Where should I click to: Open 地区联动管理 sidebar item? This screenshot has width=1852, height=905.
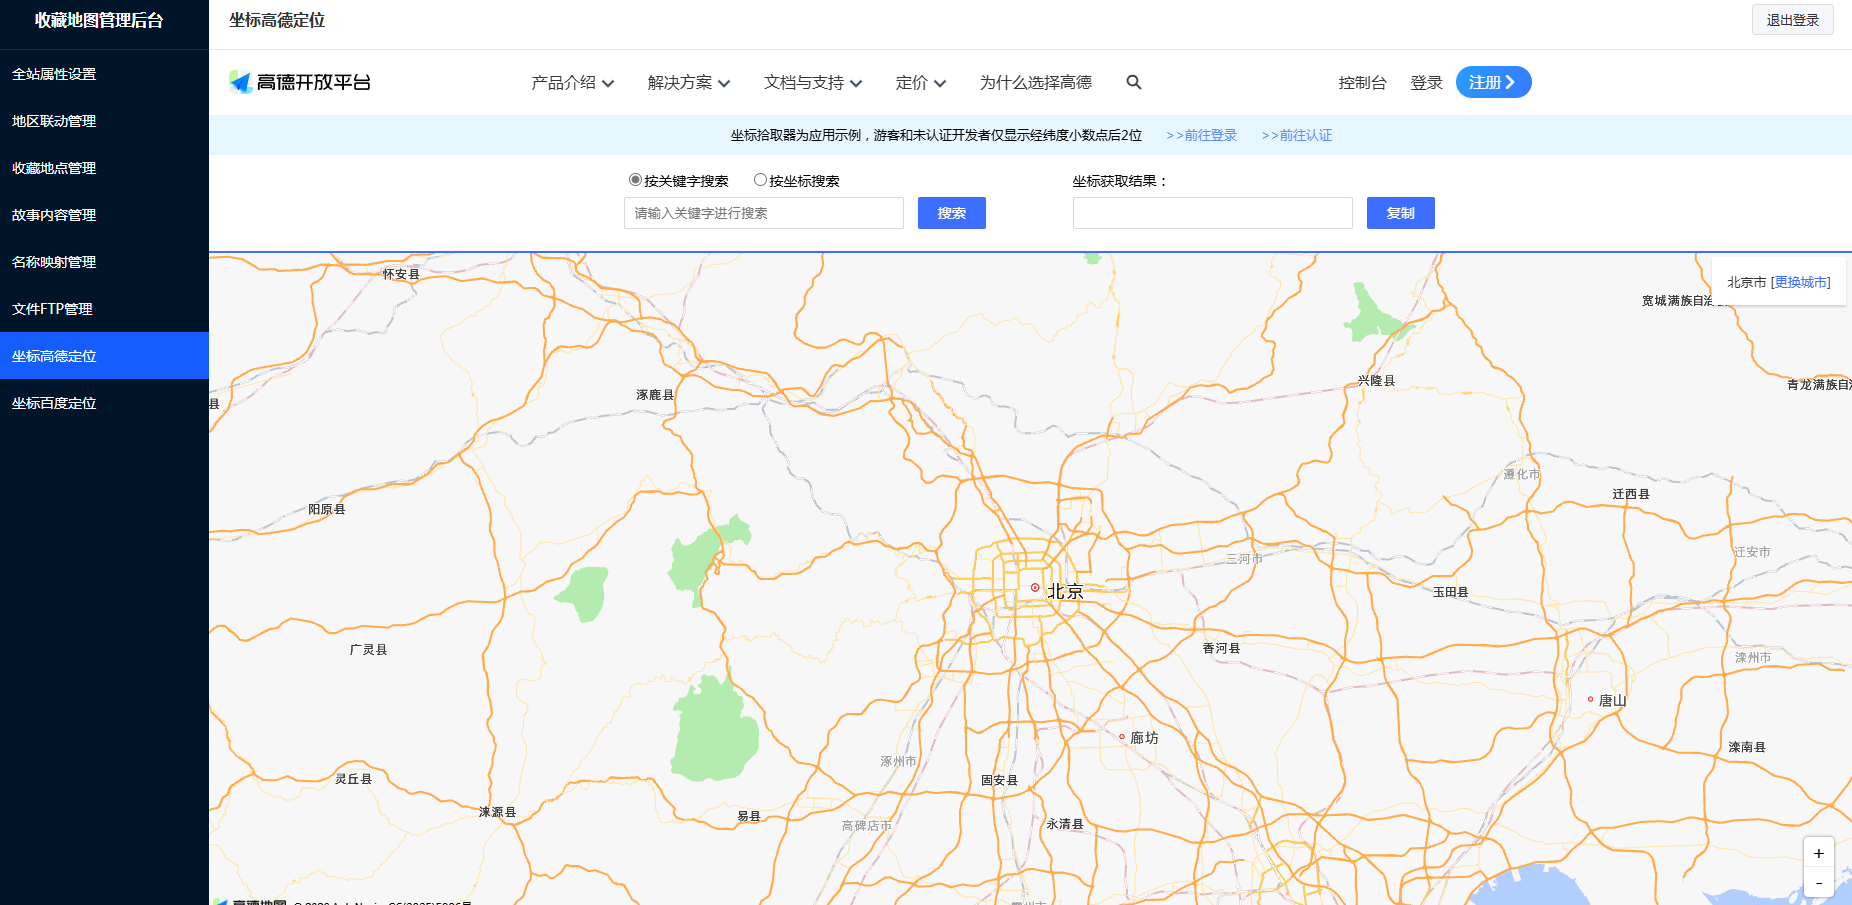click(x=104, y=121)
